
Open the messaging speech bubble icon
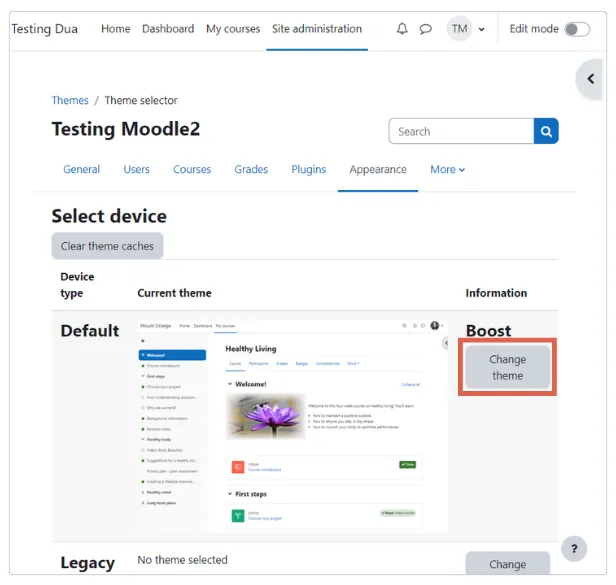point(425,29)
